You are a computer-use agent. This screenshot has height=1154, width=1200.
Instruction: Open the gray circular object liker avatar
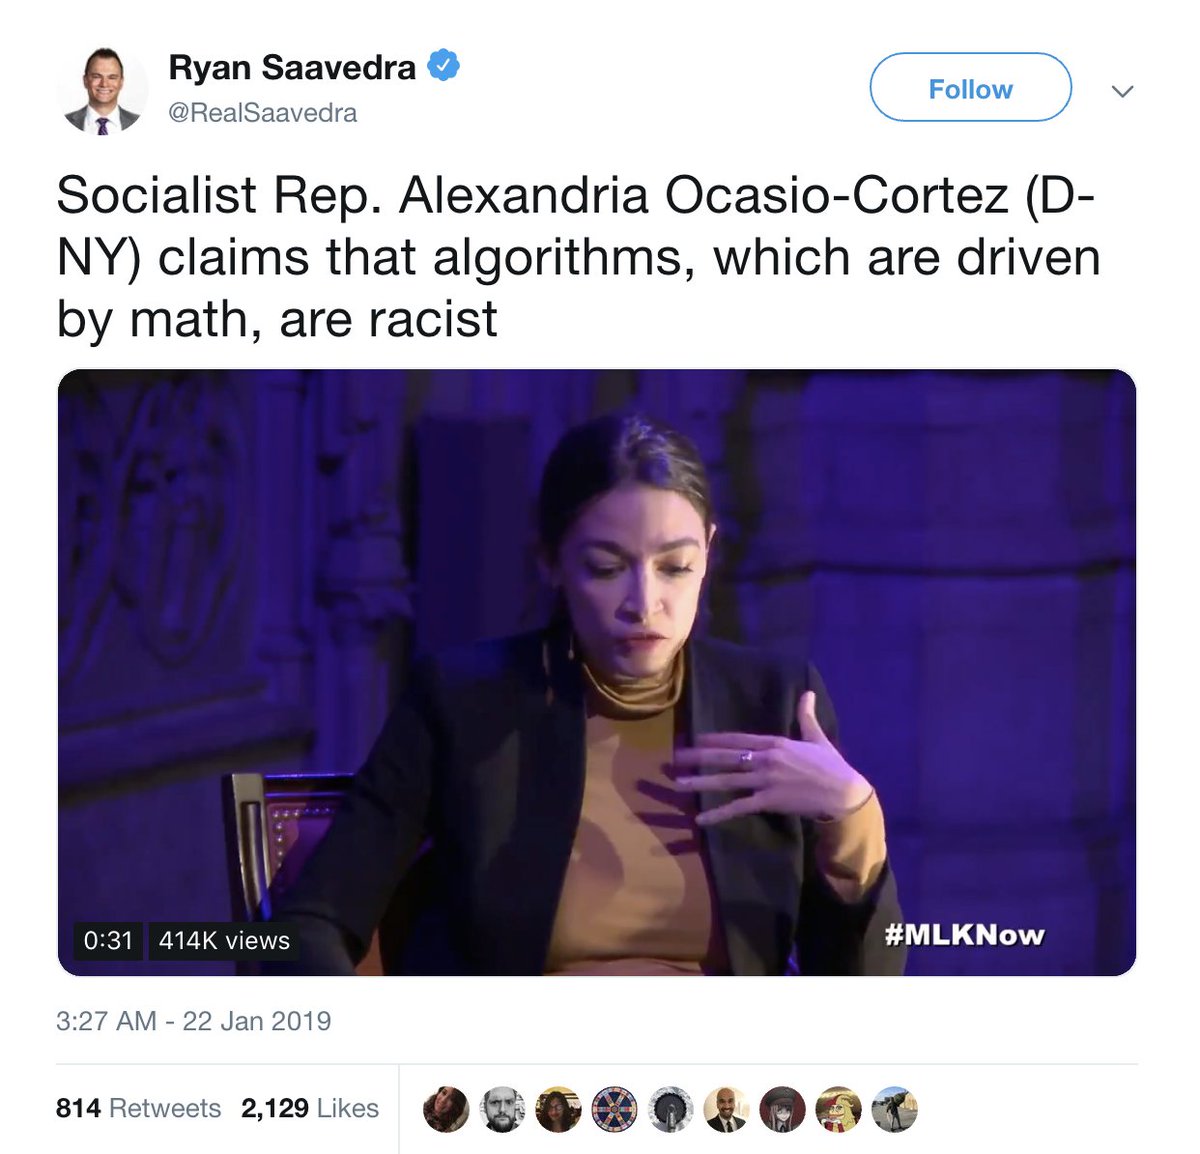(x=670, y=1109)
